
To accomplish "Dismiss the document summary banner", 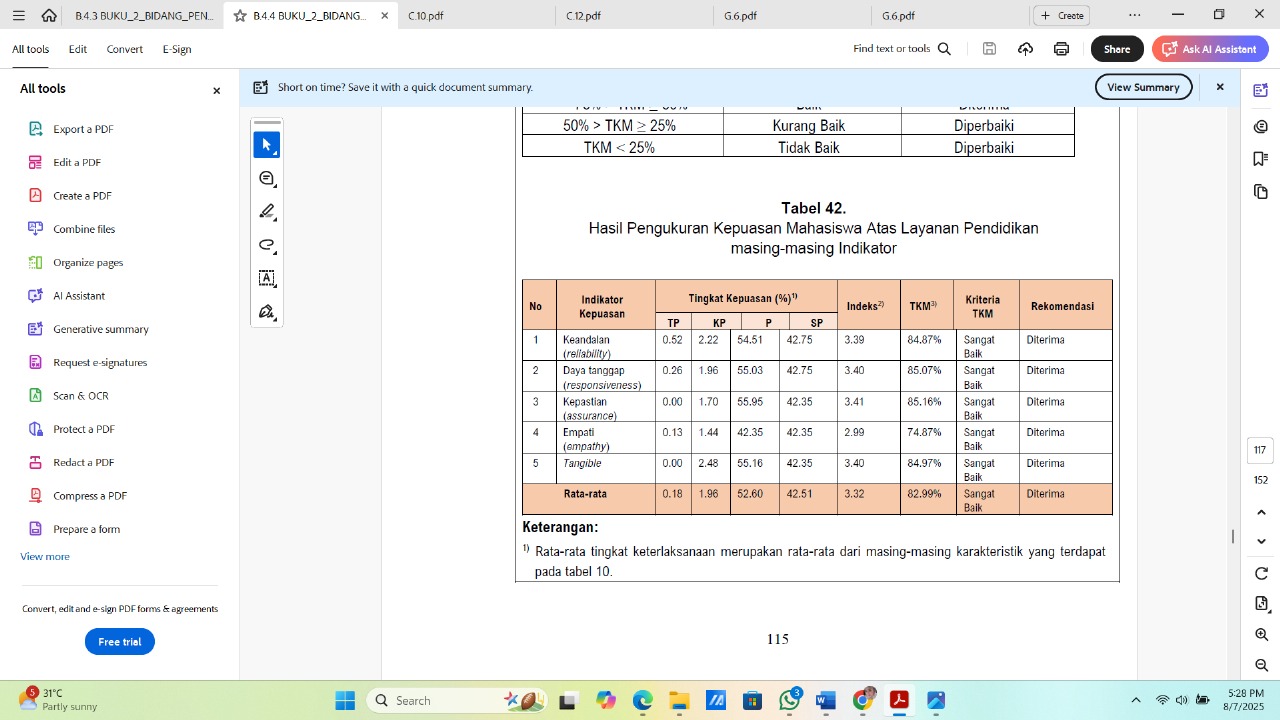I will click(1220, 87).
